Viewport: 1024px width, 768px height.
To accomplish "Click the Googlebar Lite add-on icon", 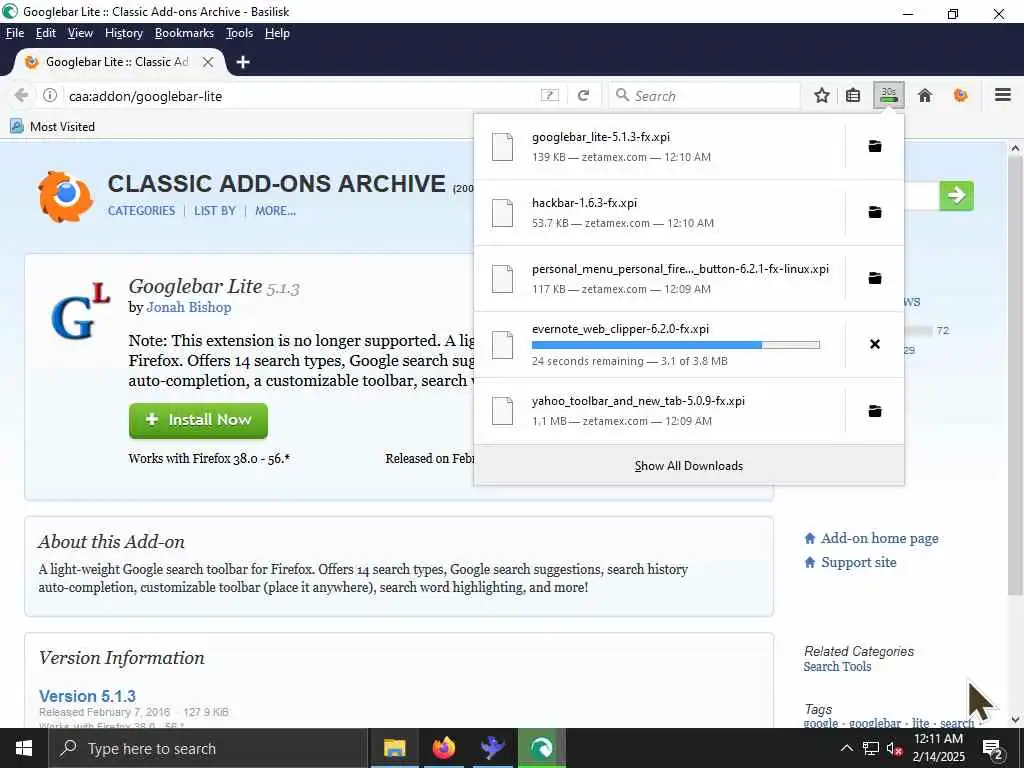I will click(x=80, y=312).
